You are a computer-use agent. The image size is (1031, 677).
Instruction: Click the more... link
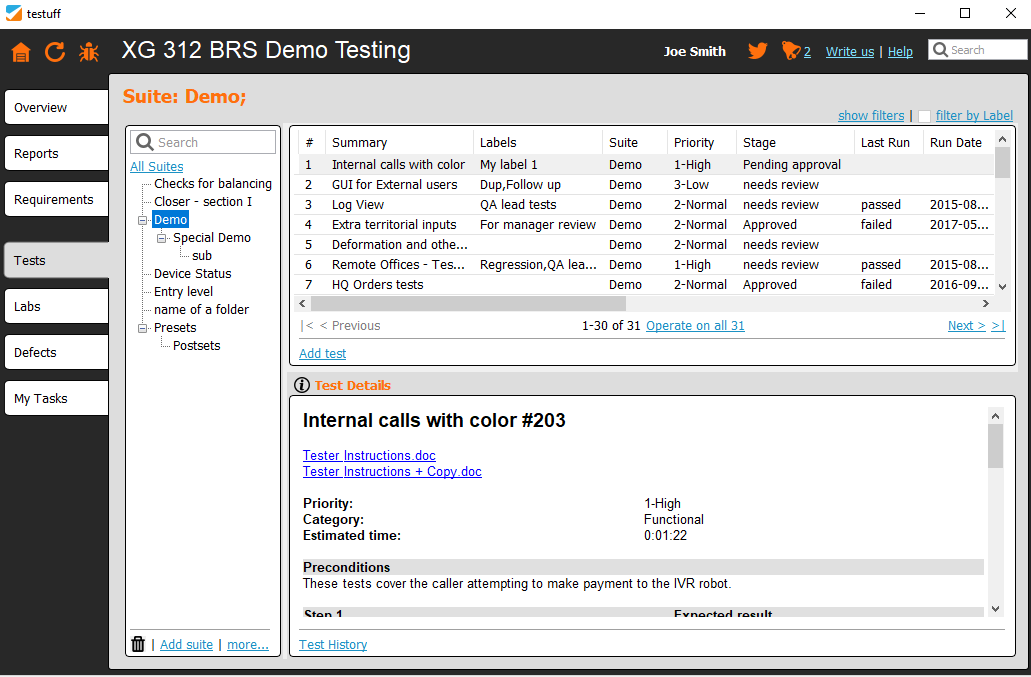pos(248,645)
